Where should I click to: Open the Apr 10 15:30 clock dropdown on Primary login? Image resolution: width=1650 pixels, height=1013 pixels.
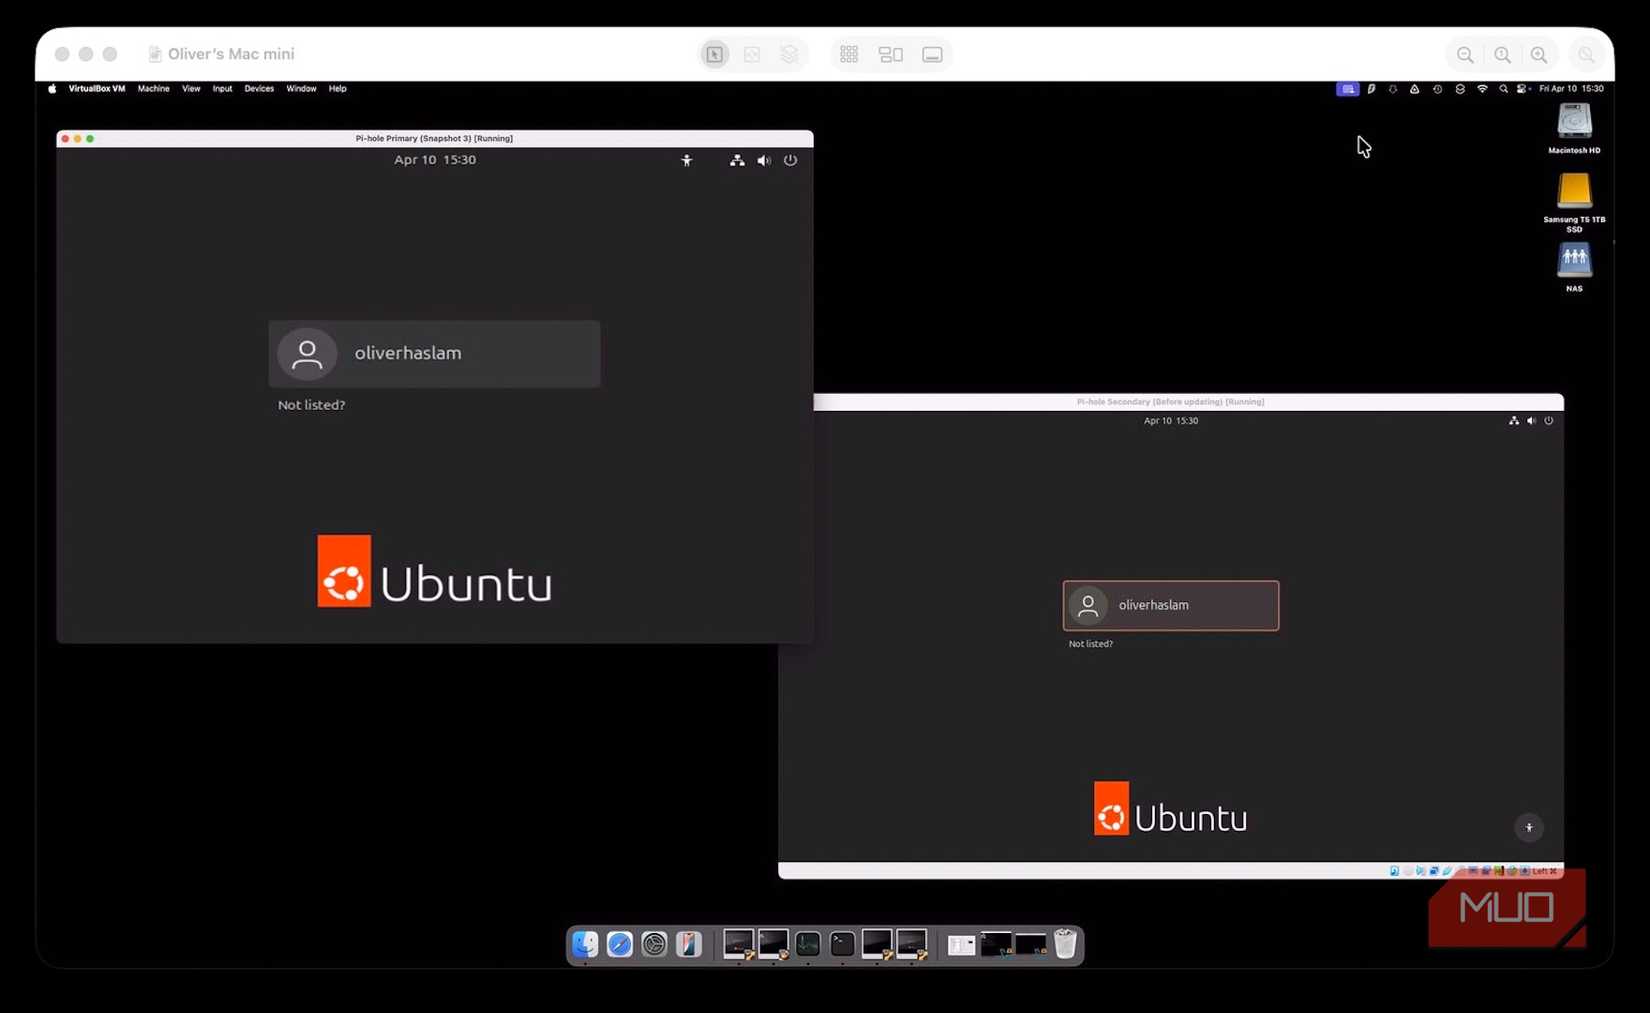point(435,159)
